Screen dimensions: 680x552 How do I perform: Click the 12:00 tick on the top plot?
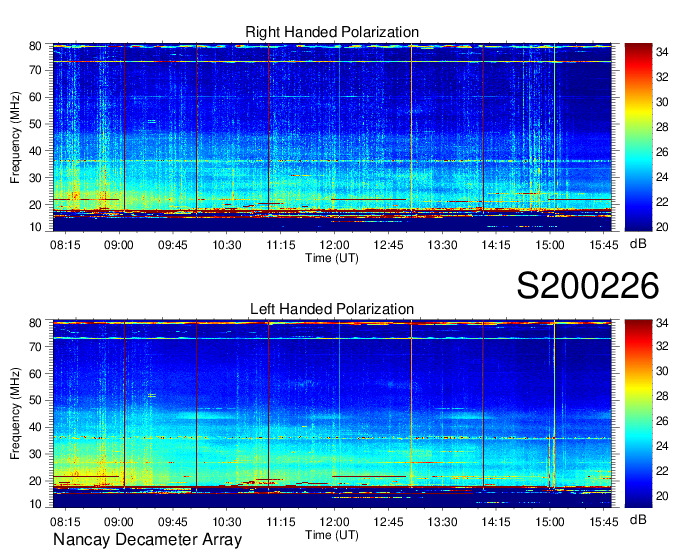[x=334, y=245]
